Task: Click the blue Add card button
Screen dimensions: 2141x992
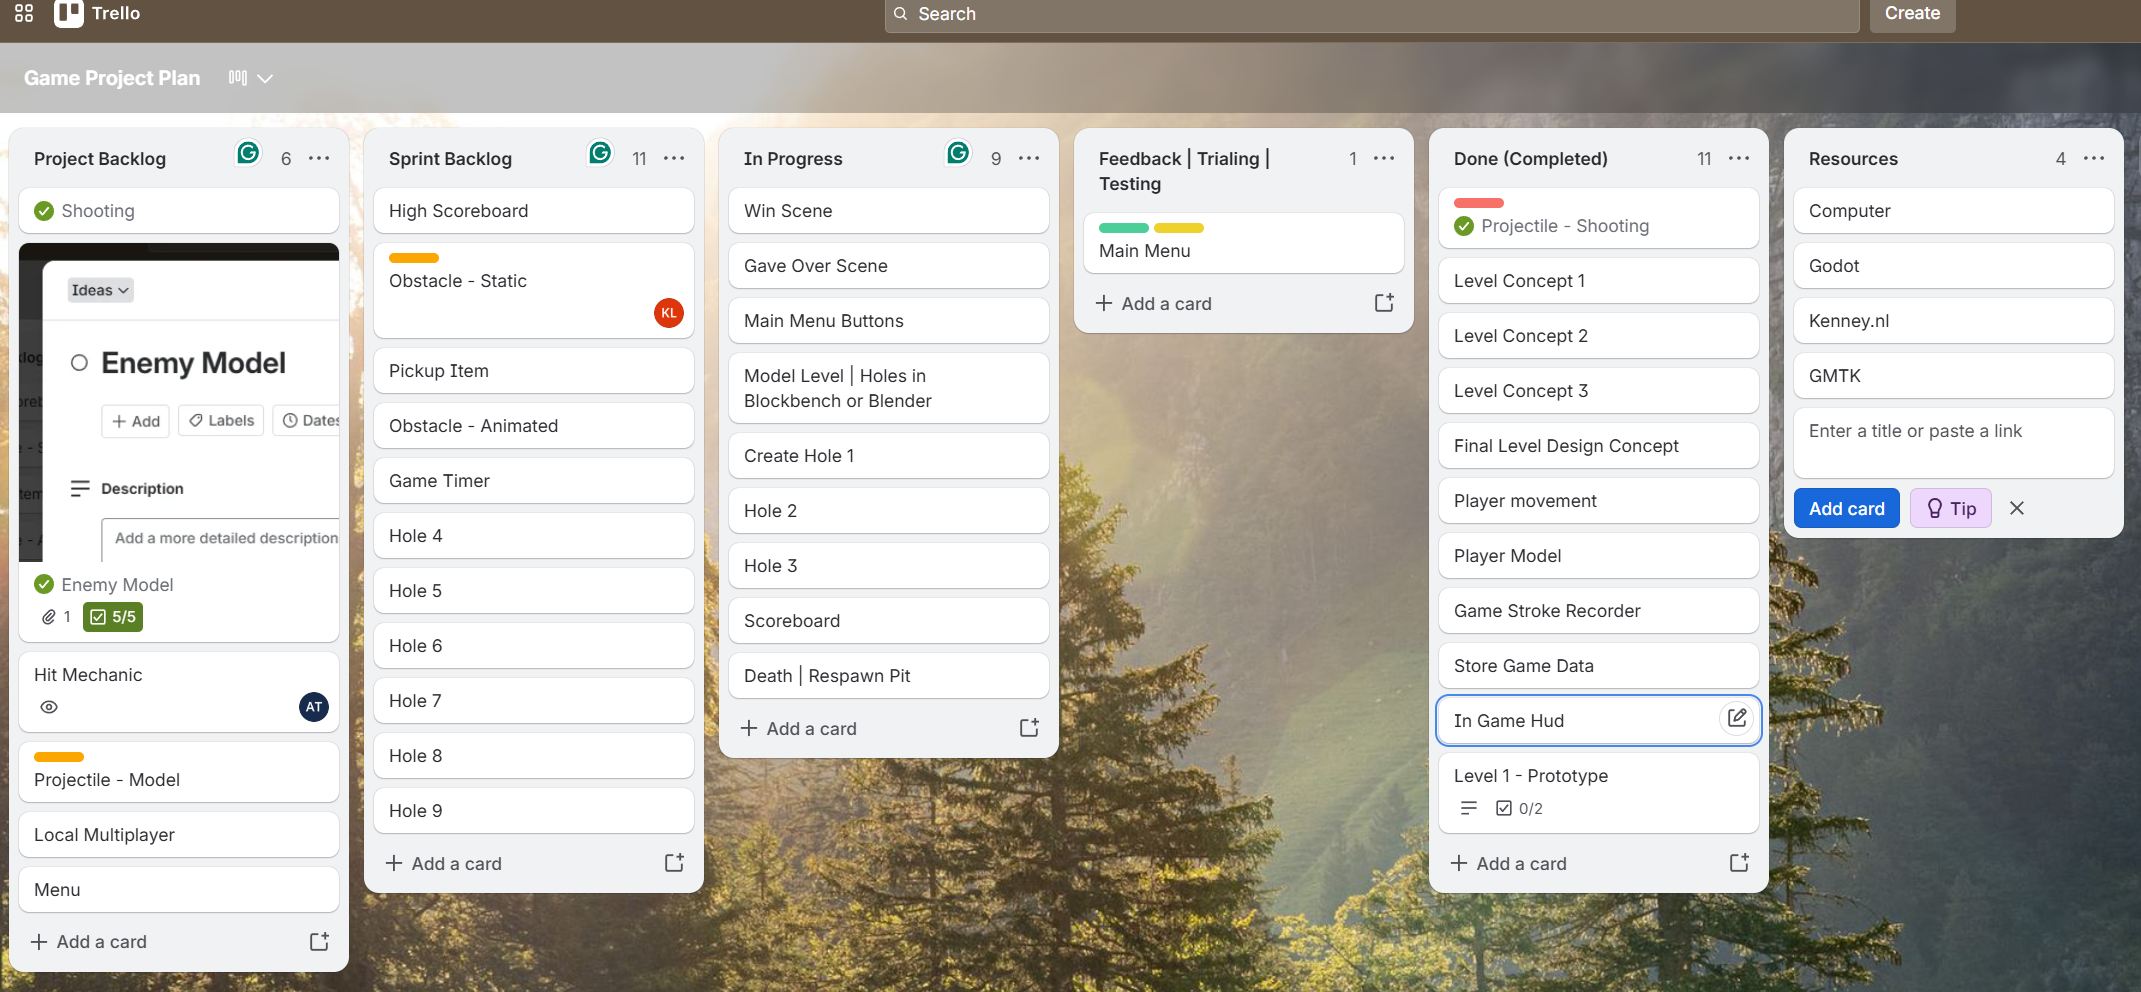Action: point(1846,508)
